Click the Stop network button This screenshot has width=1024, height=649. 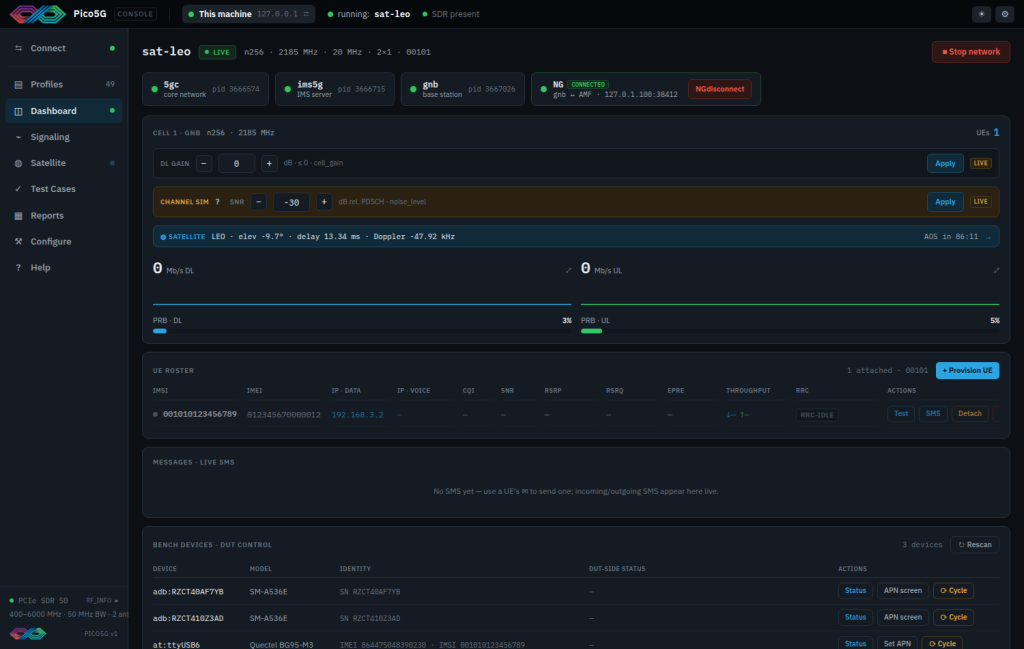point(970,52)
